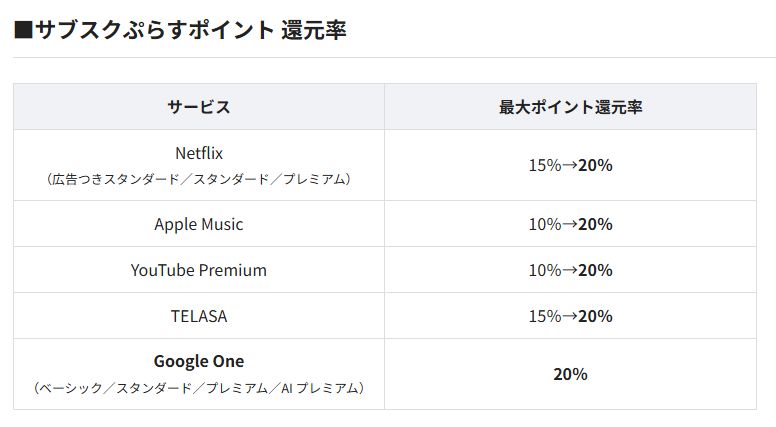Click YouTube Premium 10%→20% rate
Viewport: 776px width, 427px height.
tap(570, 270)
